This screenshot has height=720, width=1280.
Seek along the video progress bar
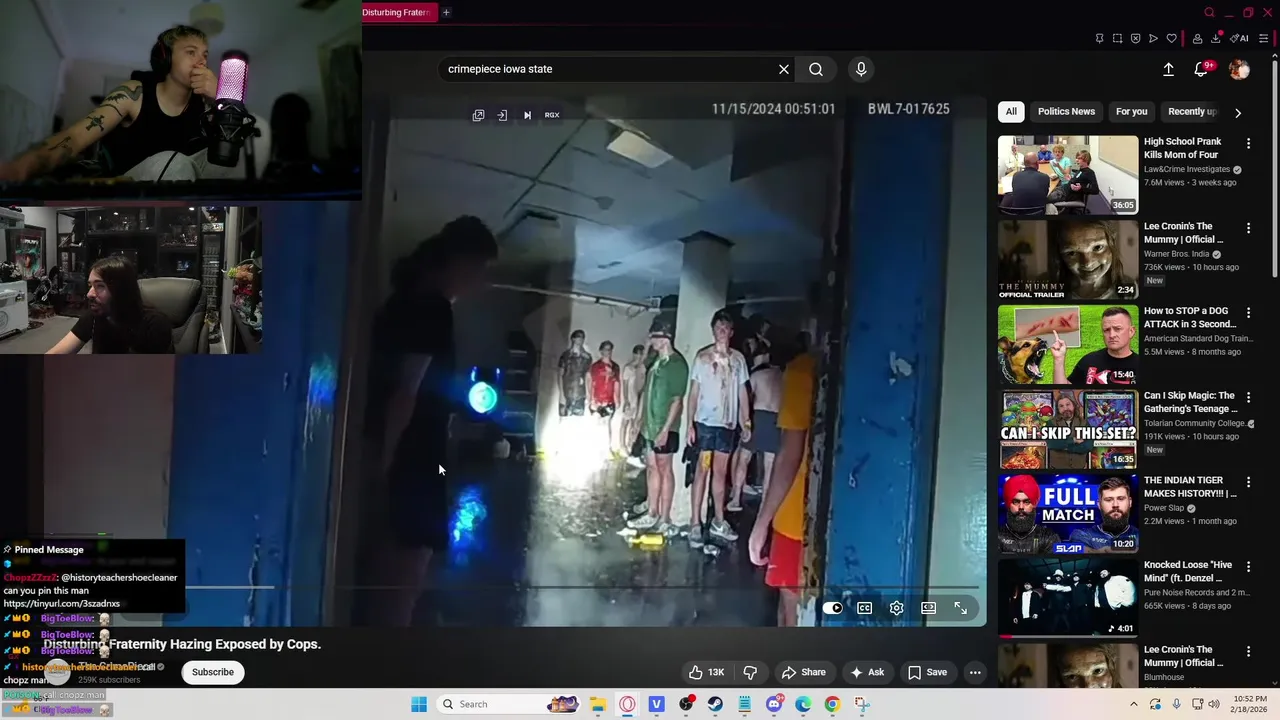coord(580,587)
